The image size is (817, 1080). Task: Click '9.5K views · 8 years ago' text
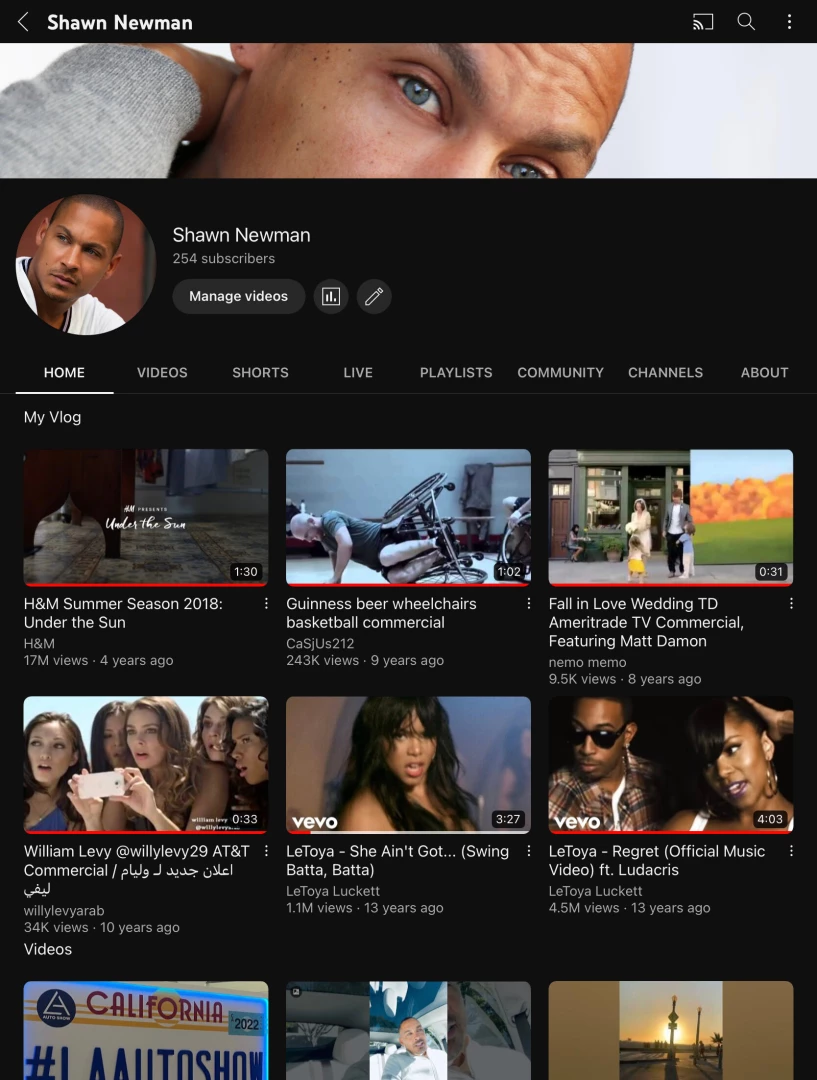[625, 678]
